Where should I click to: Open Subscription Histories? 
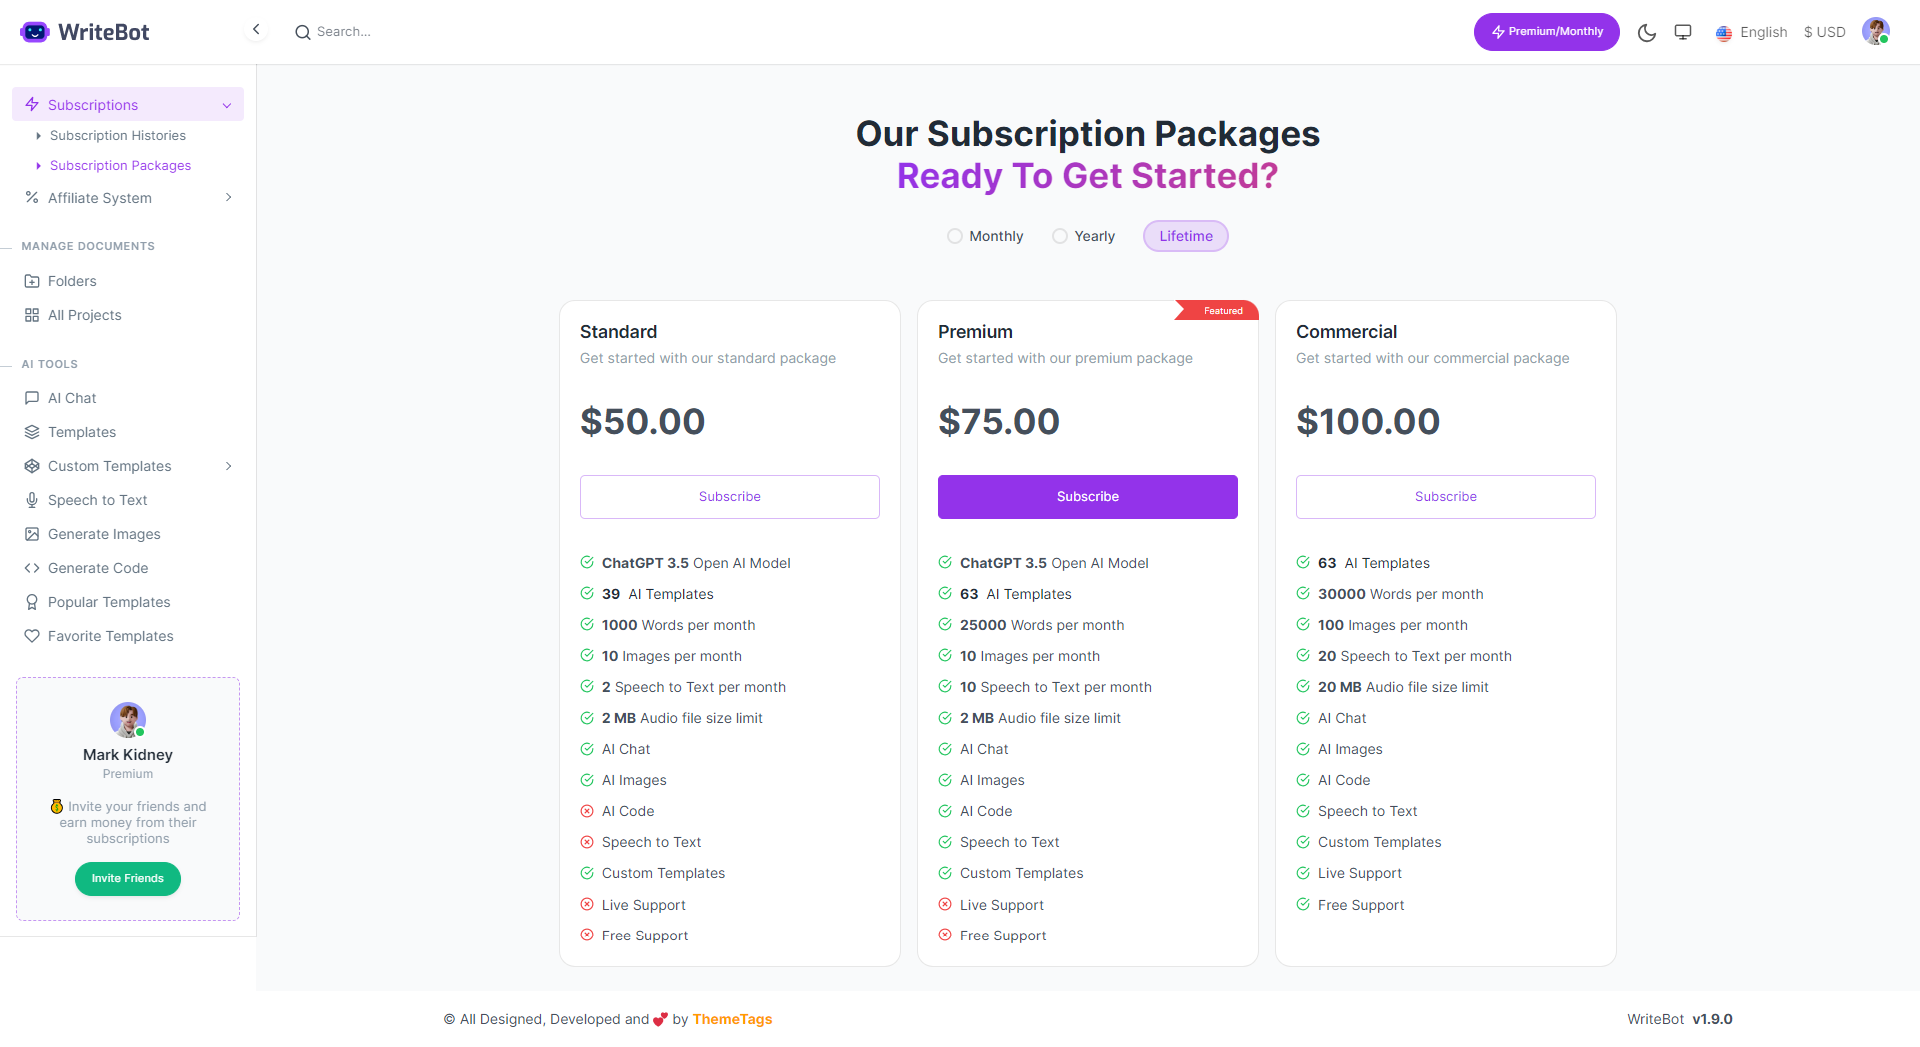tap(117, 135)
